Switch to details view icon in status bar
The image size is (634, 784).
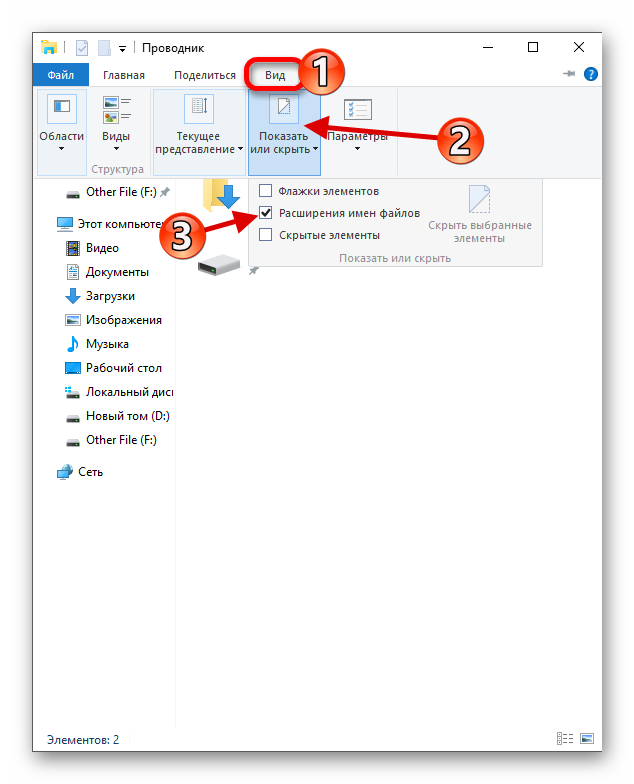(565, 738)
